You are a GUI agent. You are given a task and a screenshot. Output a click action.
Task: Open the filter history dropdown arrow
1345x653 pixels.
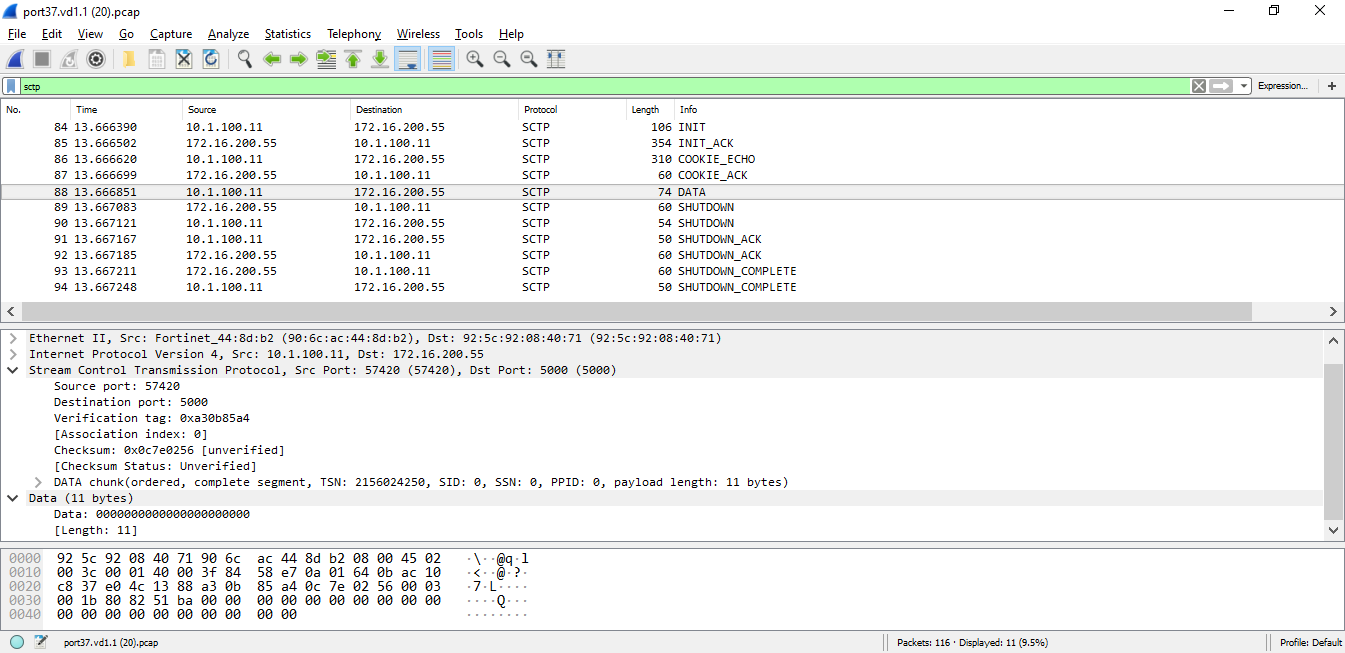(x=1244, y=86)
